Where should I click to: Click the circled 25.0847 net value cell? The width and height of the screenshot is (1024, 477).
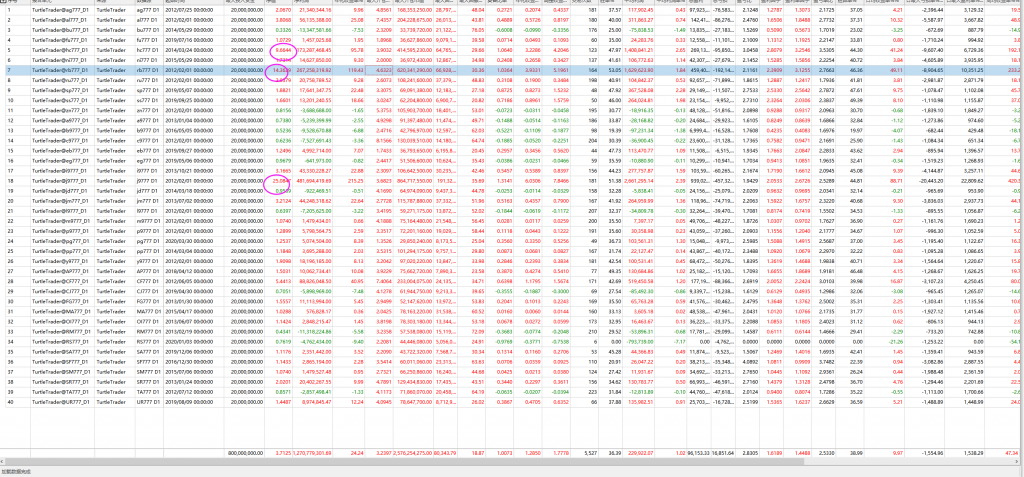282,180
